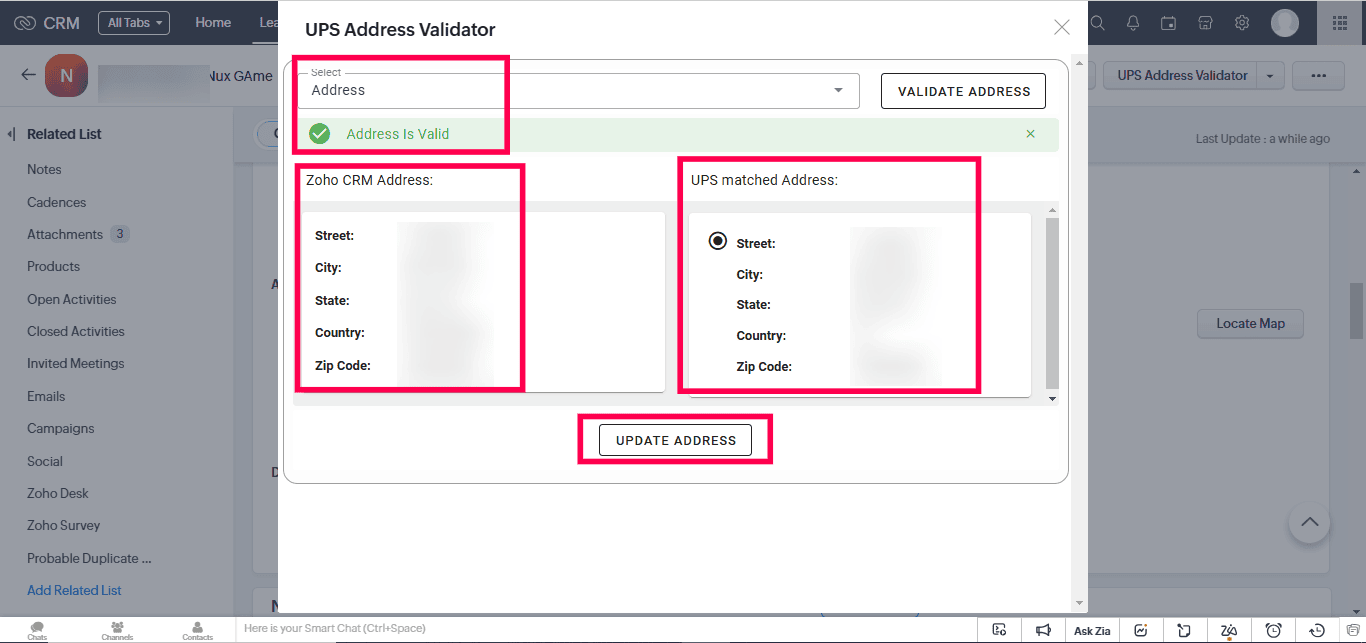Open the apps grid icon
The width and height of the screenshot is (1366, 643).
pos(1340,23)
